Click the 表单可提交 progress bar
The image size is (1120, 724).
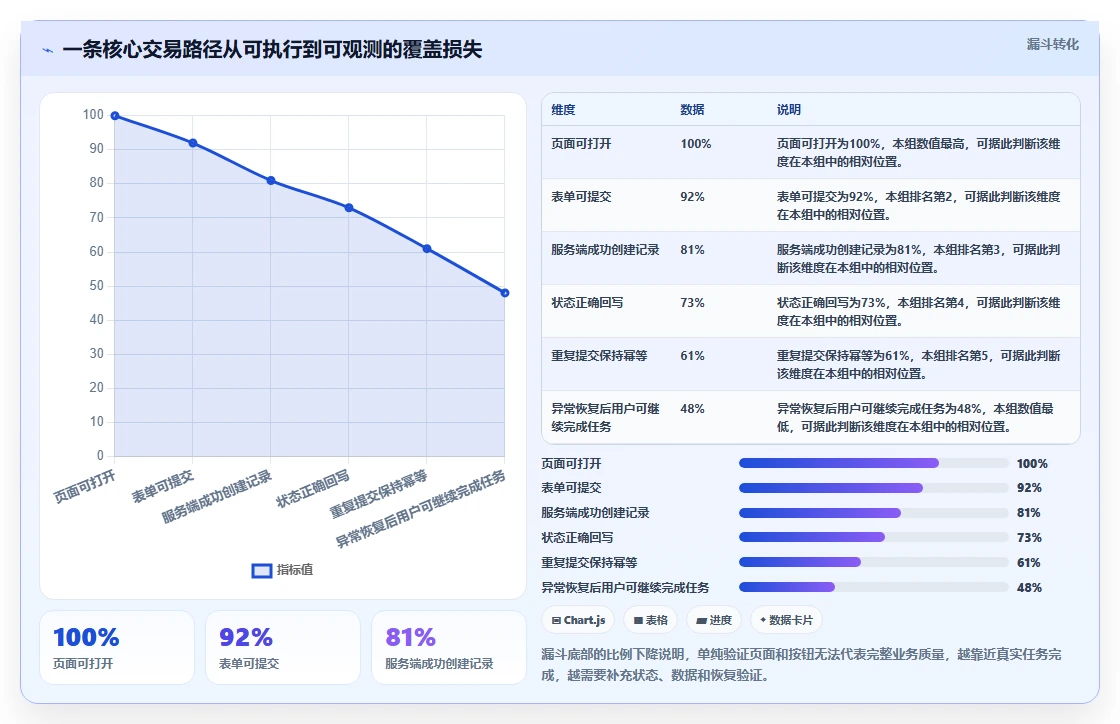pos(874,488)
